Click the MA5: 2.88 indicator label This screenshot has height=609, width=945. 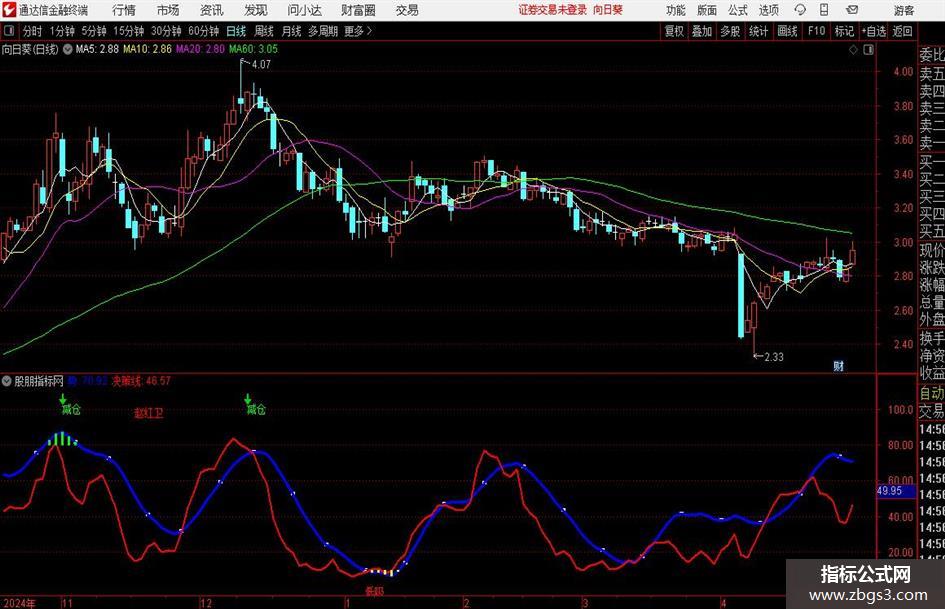click(x=97, y=49)
